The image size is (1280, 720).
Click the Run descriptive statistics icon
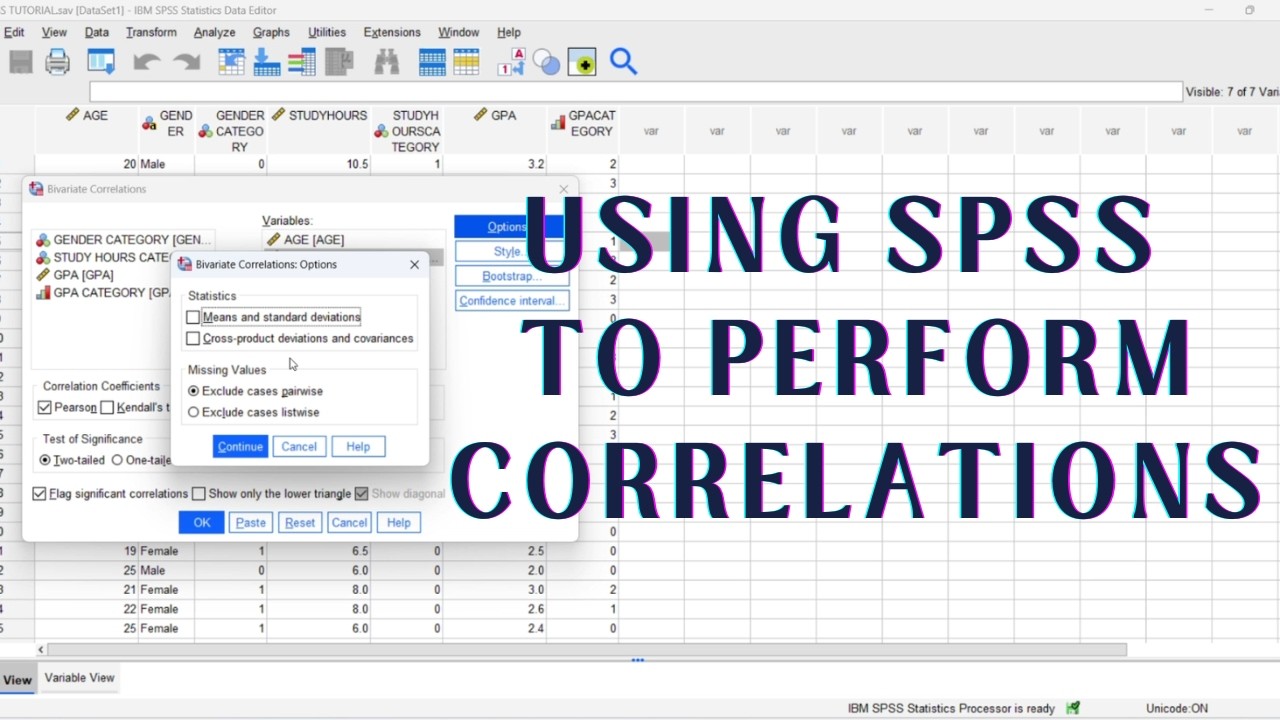tap(340, 62)
